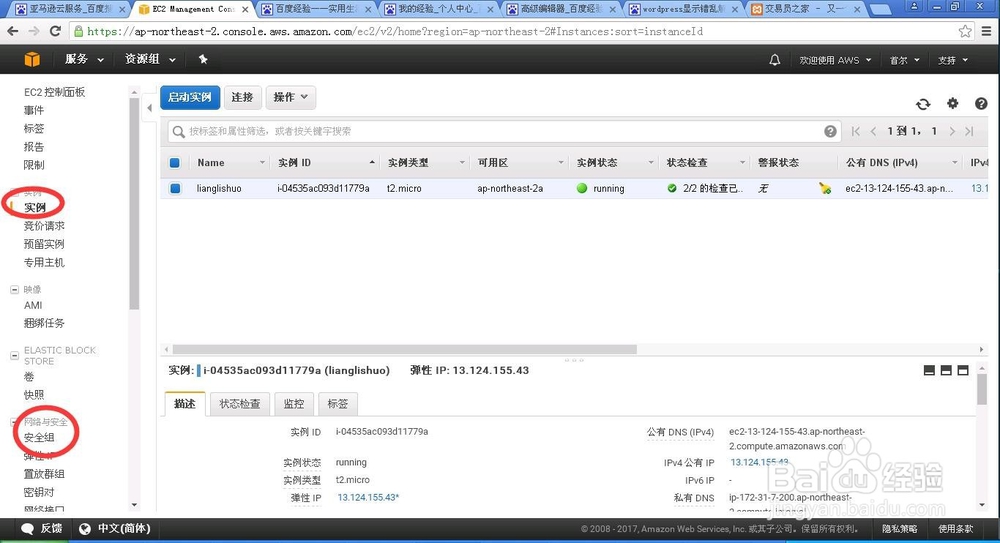Screen dimensions: 1000x543
Task: Switch to the 状态检查 tab
Action: [240, 404]
